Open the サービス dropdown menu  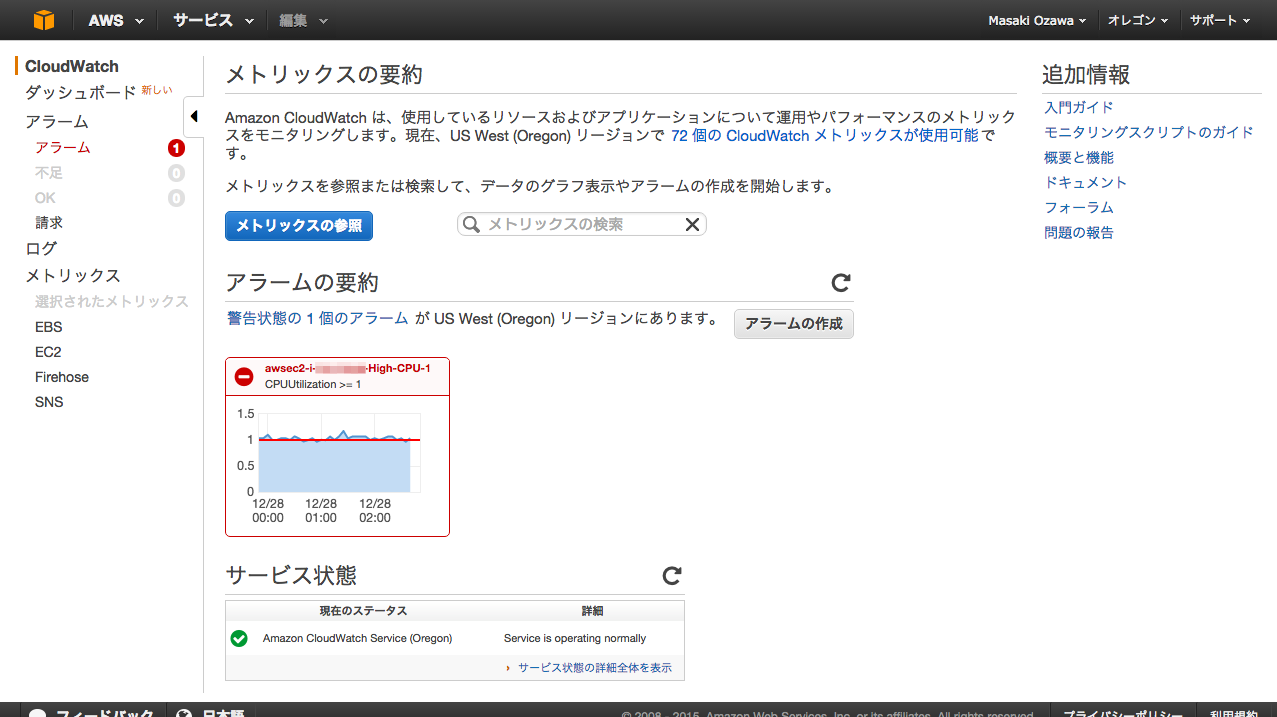pos(213,20)
